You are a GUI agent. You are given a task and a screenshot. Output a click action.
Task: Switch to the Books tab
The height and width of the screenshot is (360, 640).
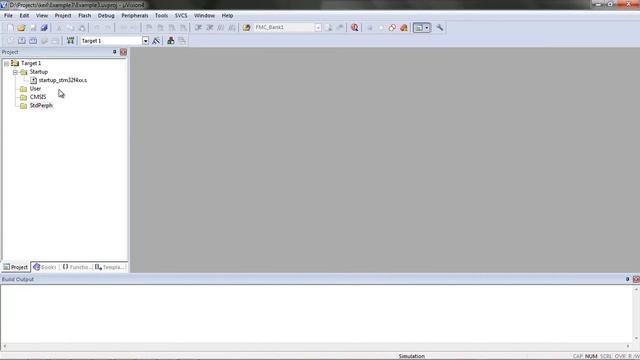(x=45, y=267)
